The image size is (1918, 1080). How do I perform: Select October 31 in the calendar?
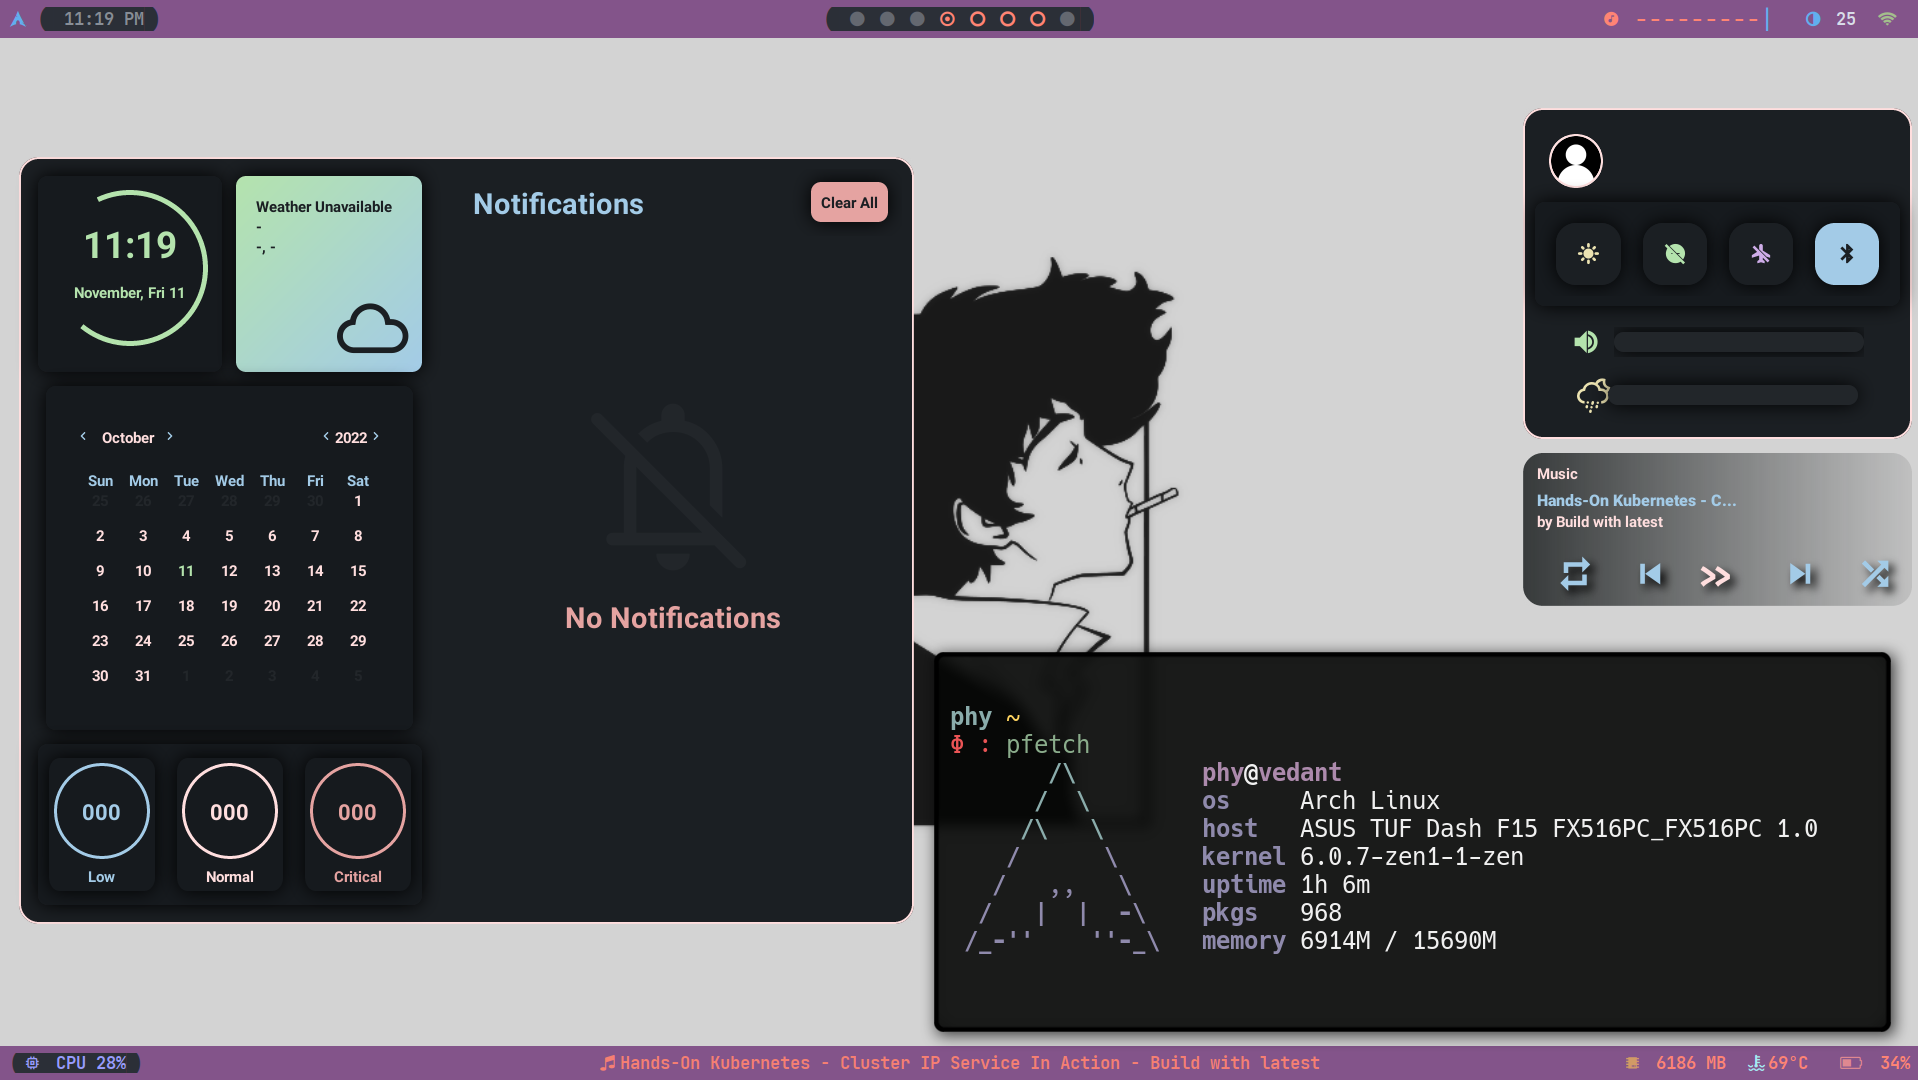click(143, 676)
